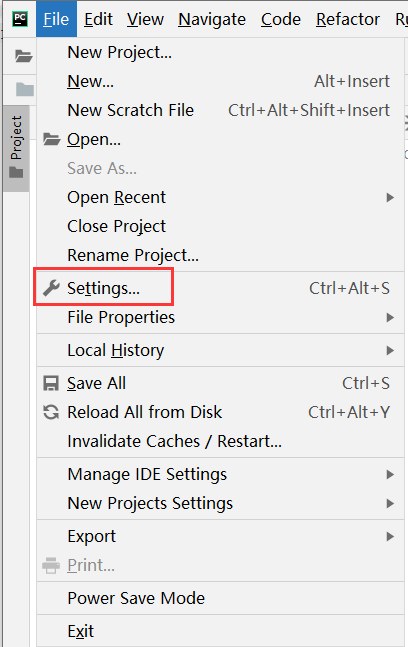
Task: Click the floppy disk Save All icon
Action: pos(51,383)
